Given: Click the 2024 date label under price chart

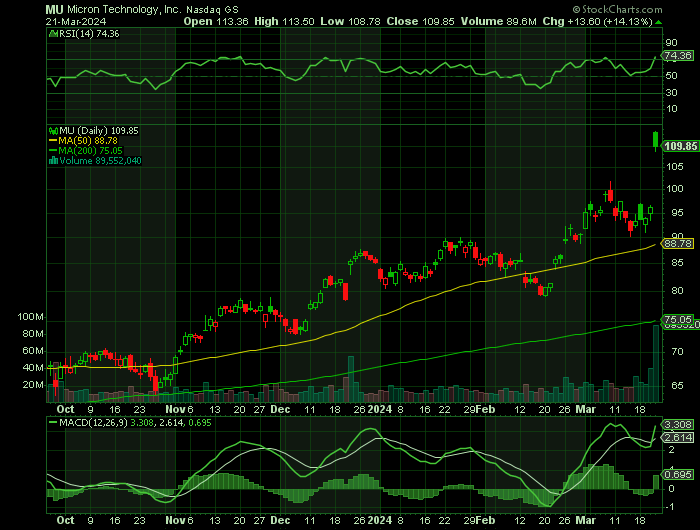Looking at the screenshot, I should pyautogui.click(x=379, y=409).
